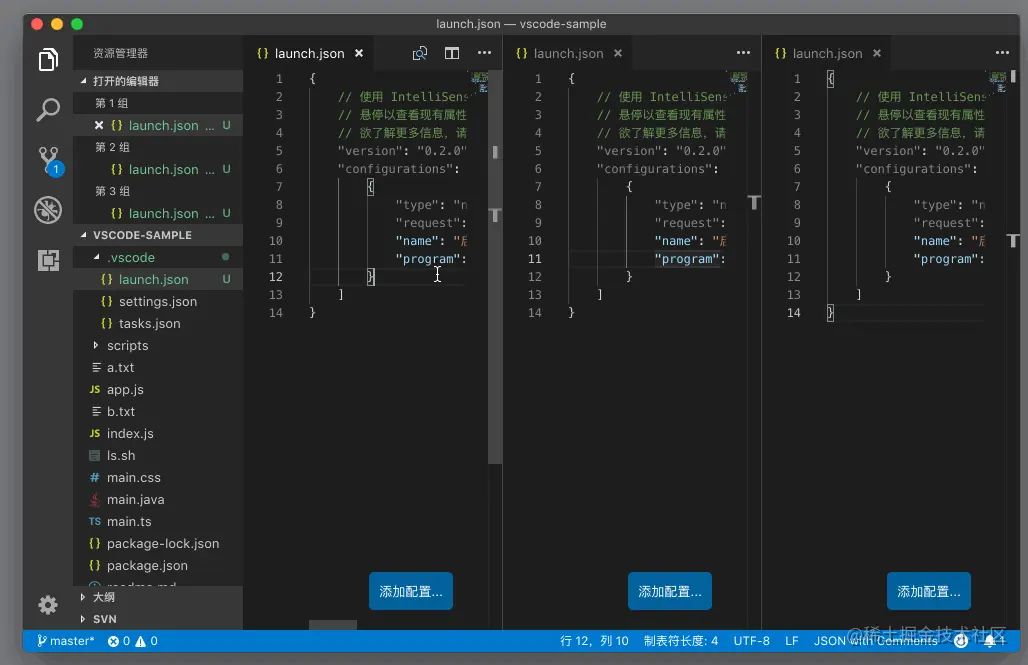Open a.txt in file tree

pos(158,367)
